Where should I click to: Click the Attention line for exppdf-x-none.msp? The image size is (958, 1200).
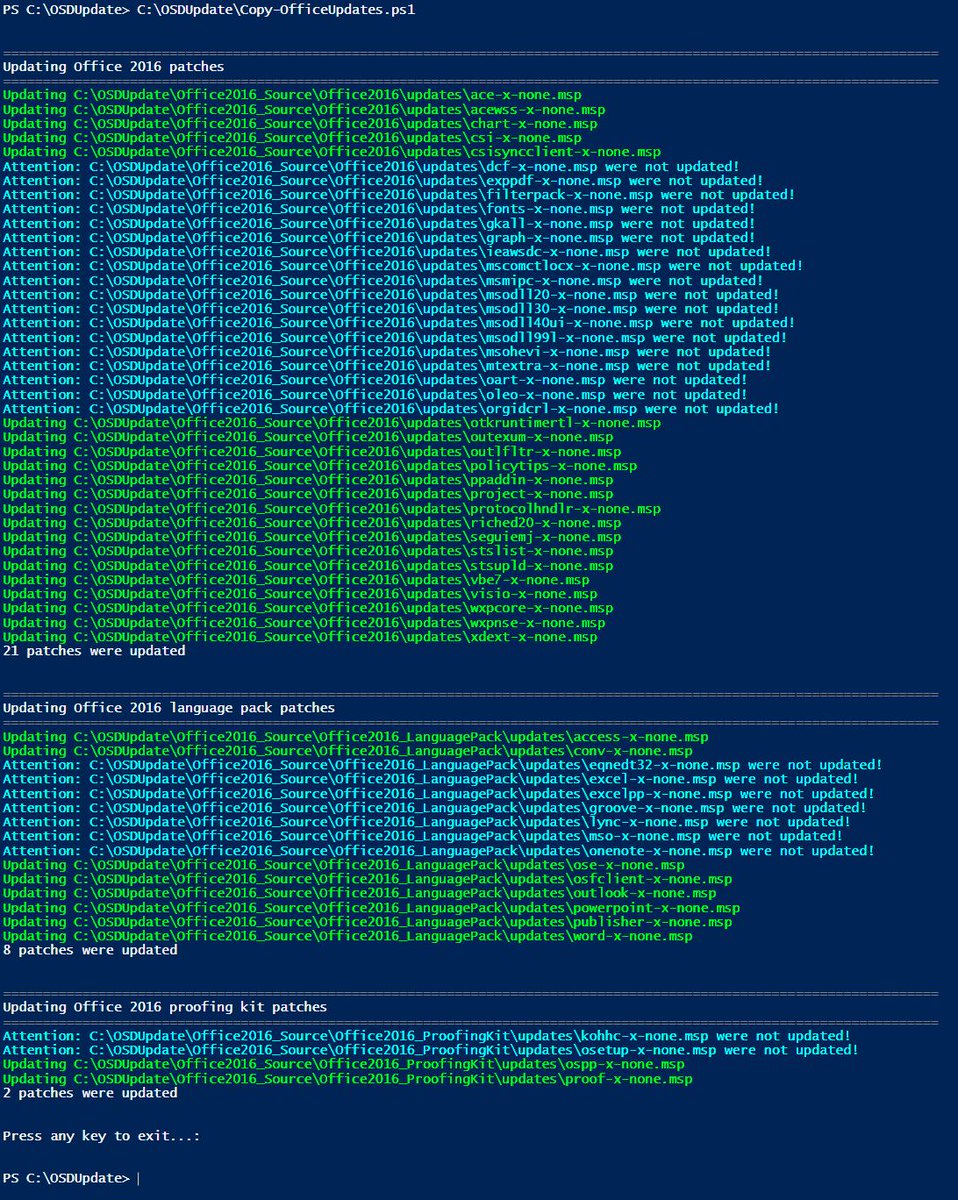pyautogui.click(x=383, y=180)
